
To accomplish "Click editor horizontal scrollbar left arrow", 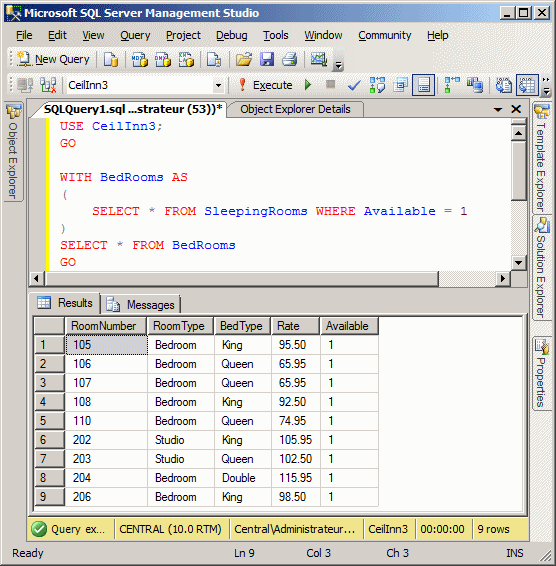I will [36, 279].
